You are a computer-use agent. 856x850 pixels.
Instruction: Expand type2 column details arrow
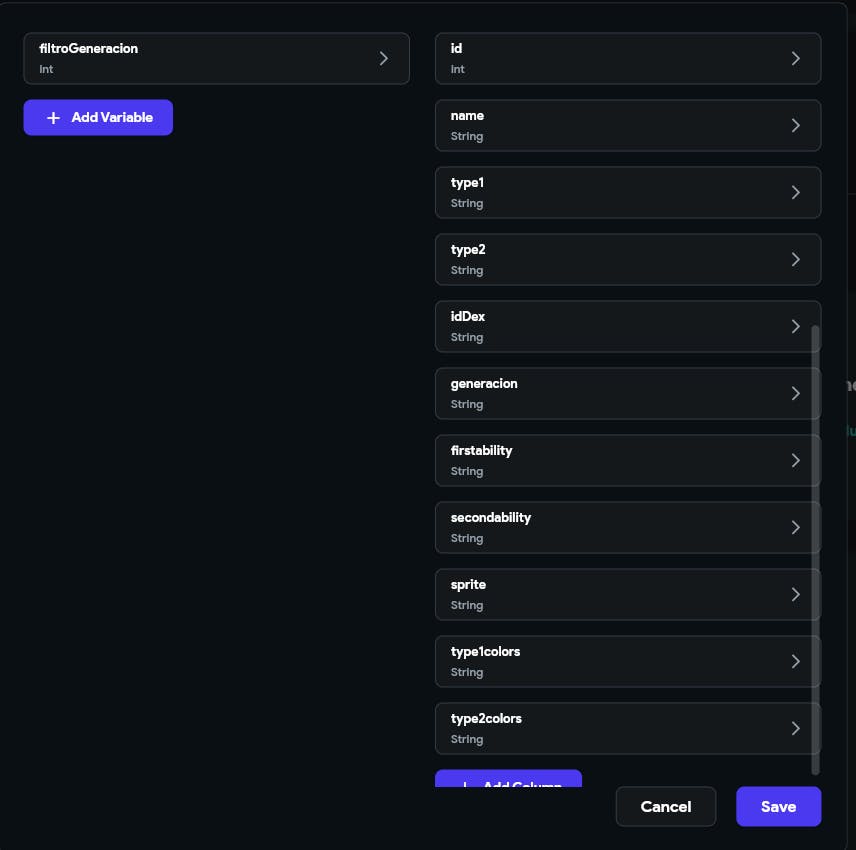point(796,259)
